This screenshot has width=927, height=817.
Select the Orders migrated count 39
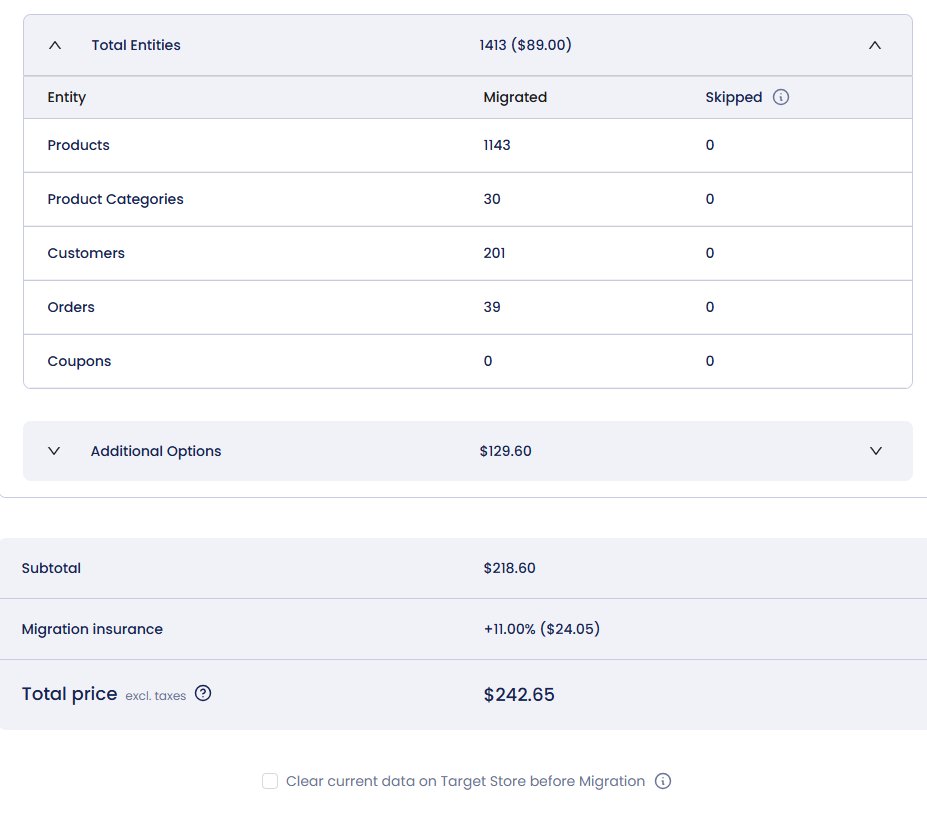(492, 307)
